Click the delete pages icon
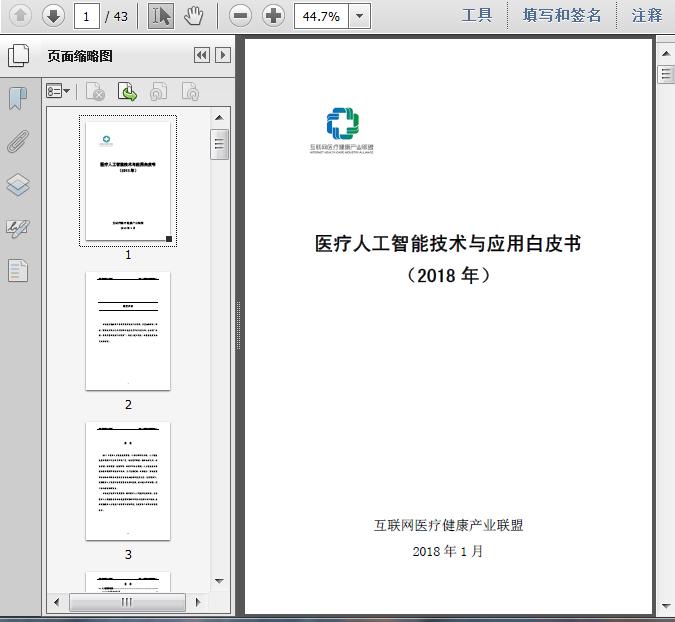Viewport: 675px width, 622px height. pyautogui.click(x=96, y=91)
